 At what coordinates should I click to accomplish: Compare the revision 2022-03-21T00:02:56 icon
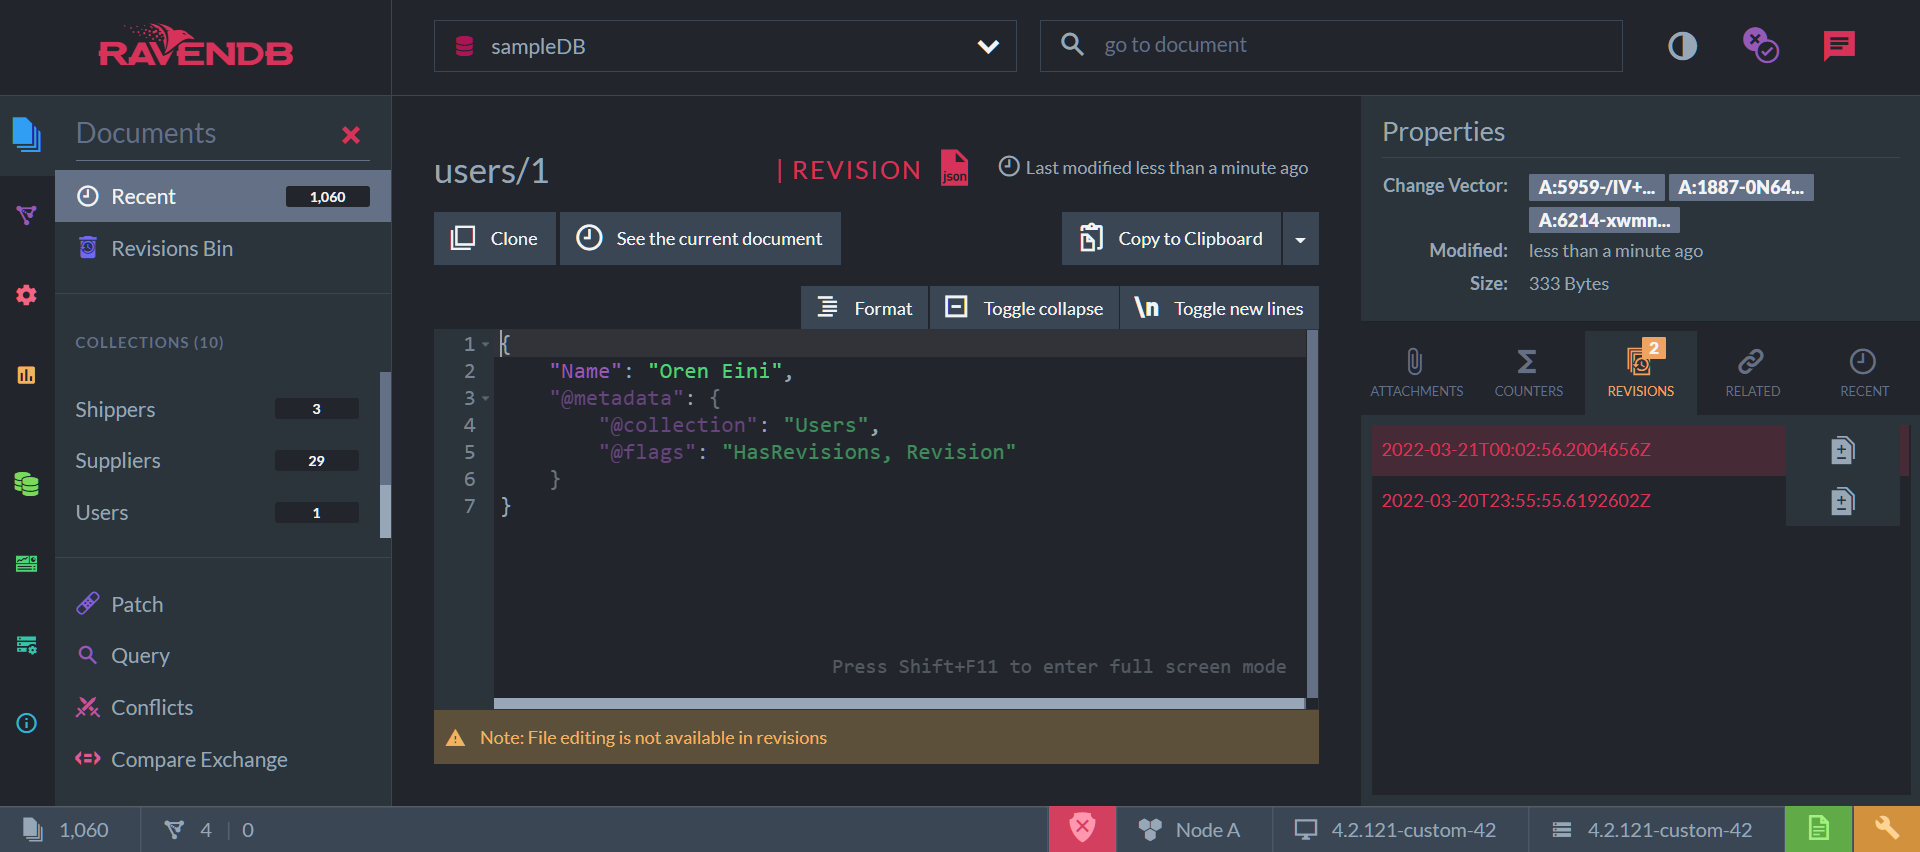1843,450
